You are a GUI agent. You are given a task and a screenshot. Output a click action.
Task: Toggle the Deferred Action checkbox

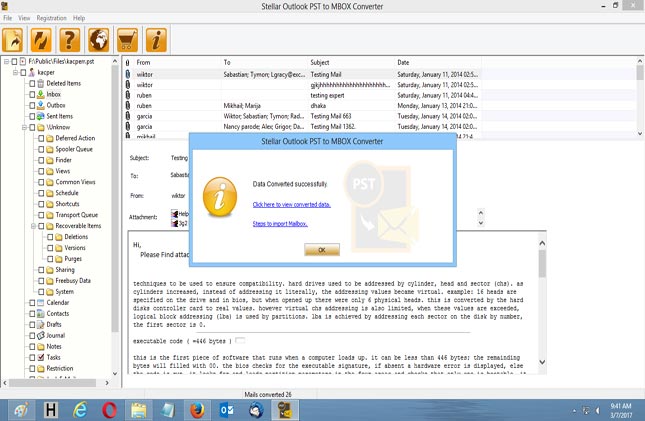coord(41,138)
